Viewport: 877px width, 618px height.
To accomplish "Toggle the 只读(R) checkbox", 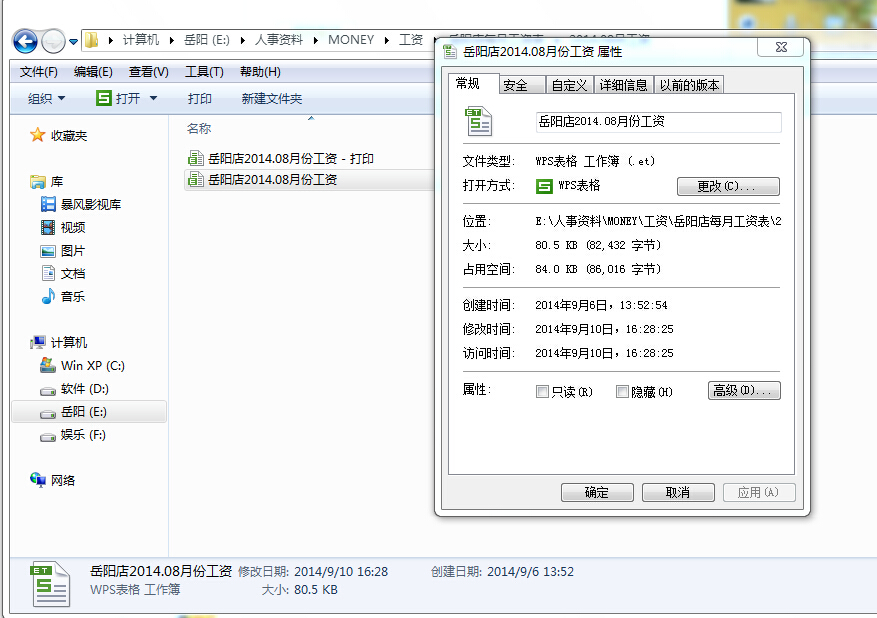I will (x=542, y=391).
